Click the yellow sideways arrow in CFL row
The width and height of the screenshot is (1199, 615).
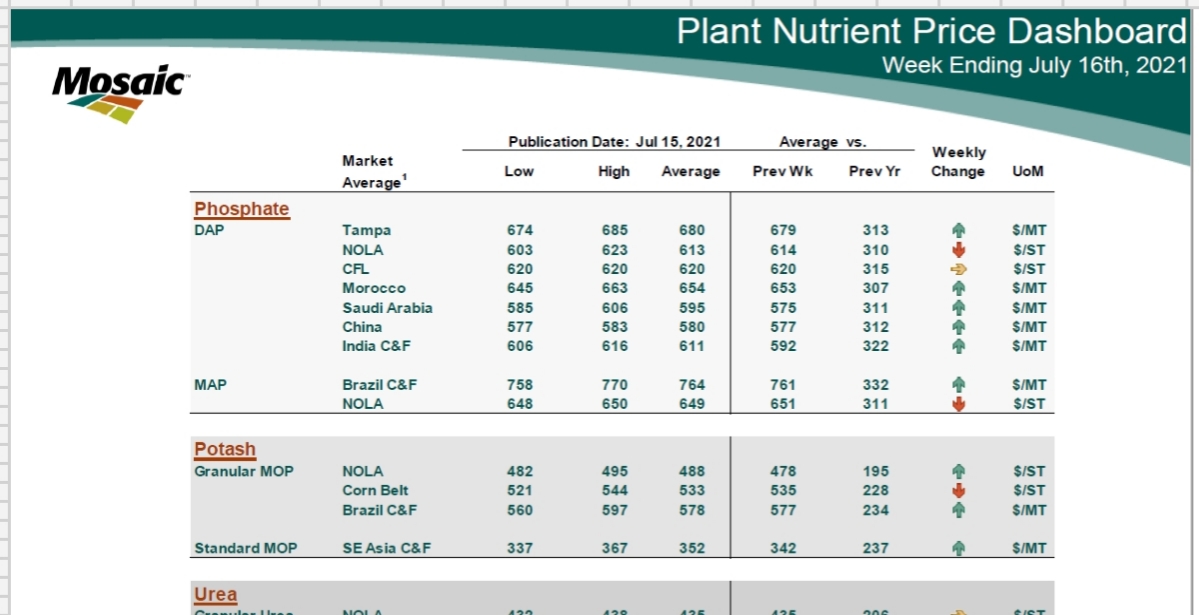coord(958,269)
